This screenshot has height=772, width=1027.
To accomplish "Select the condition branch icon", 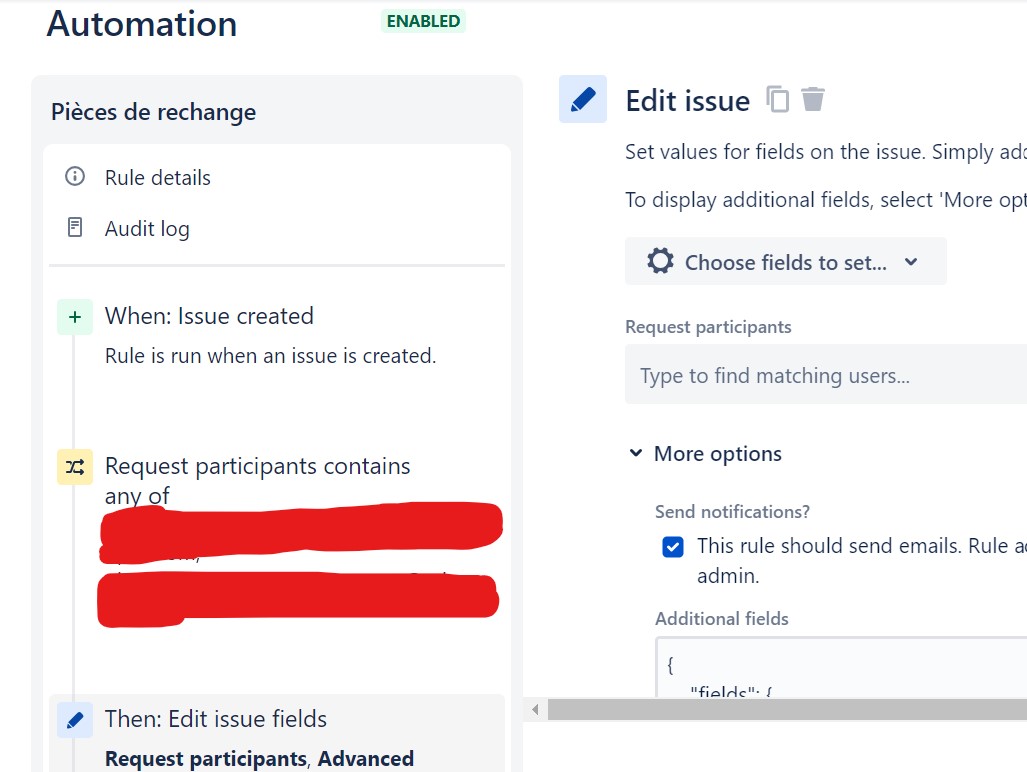I will click(x=75, y=466).
